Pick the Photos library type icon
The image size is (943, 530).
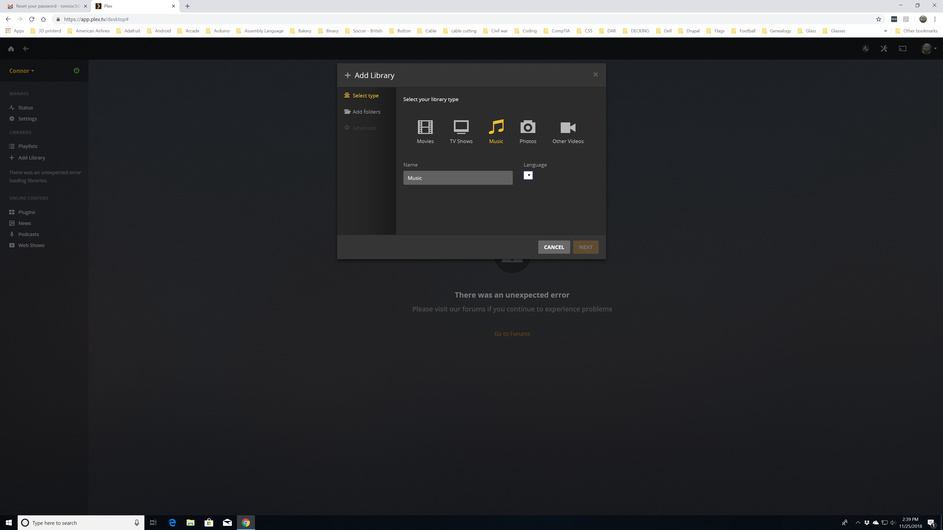(x=527, y=131)
